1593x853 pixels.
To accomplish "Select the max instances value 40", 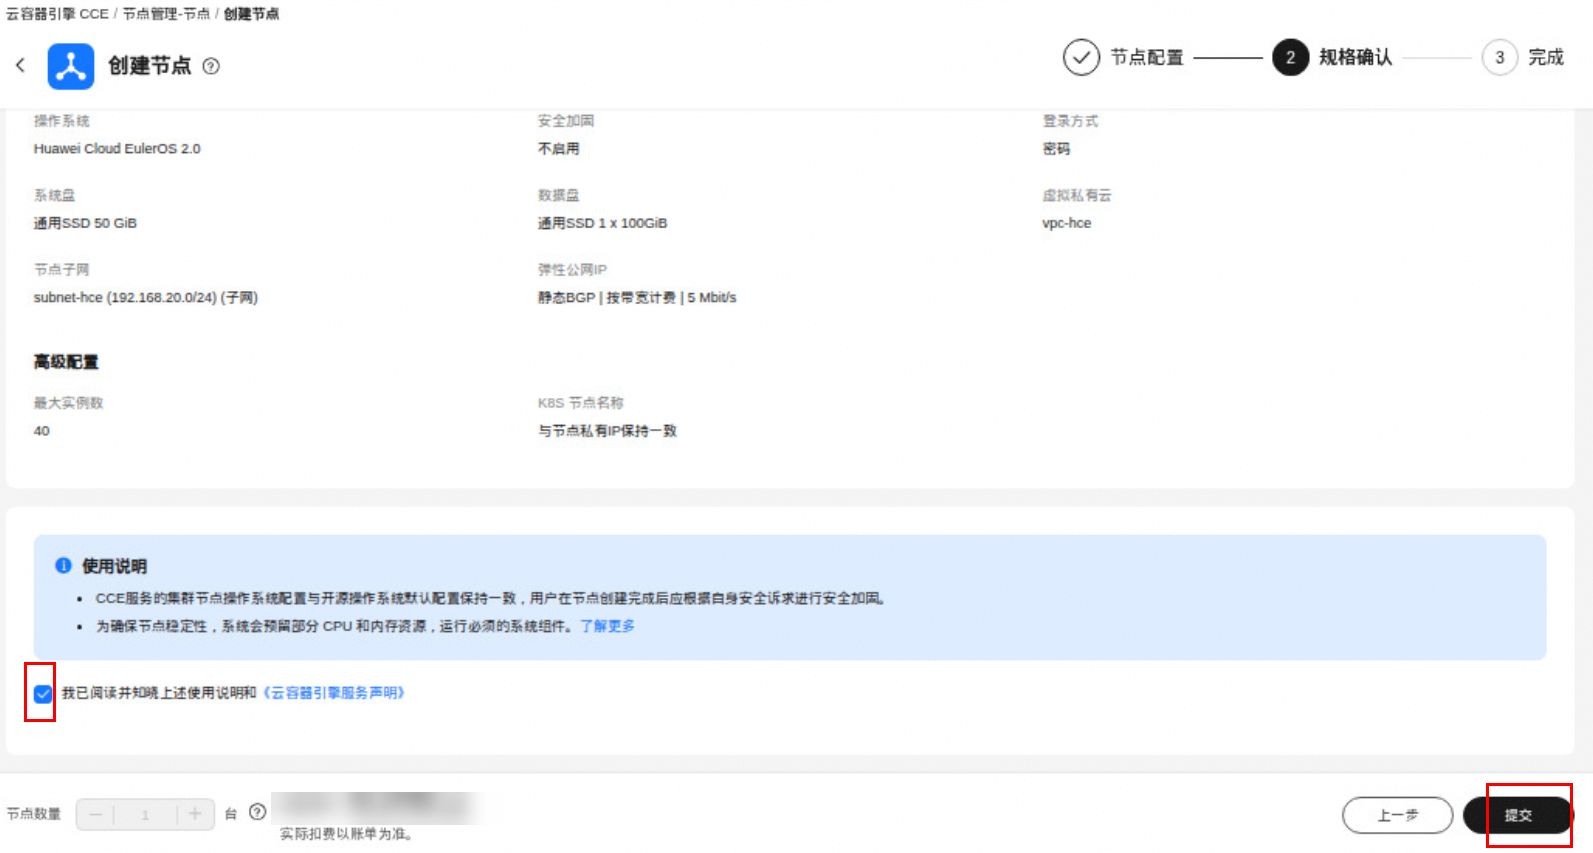I will click(41, 431).
